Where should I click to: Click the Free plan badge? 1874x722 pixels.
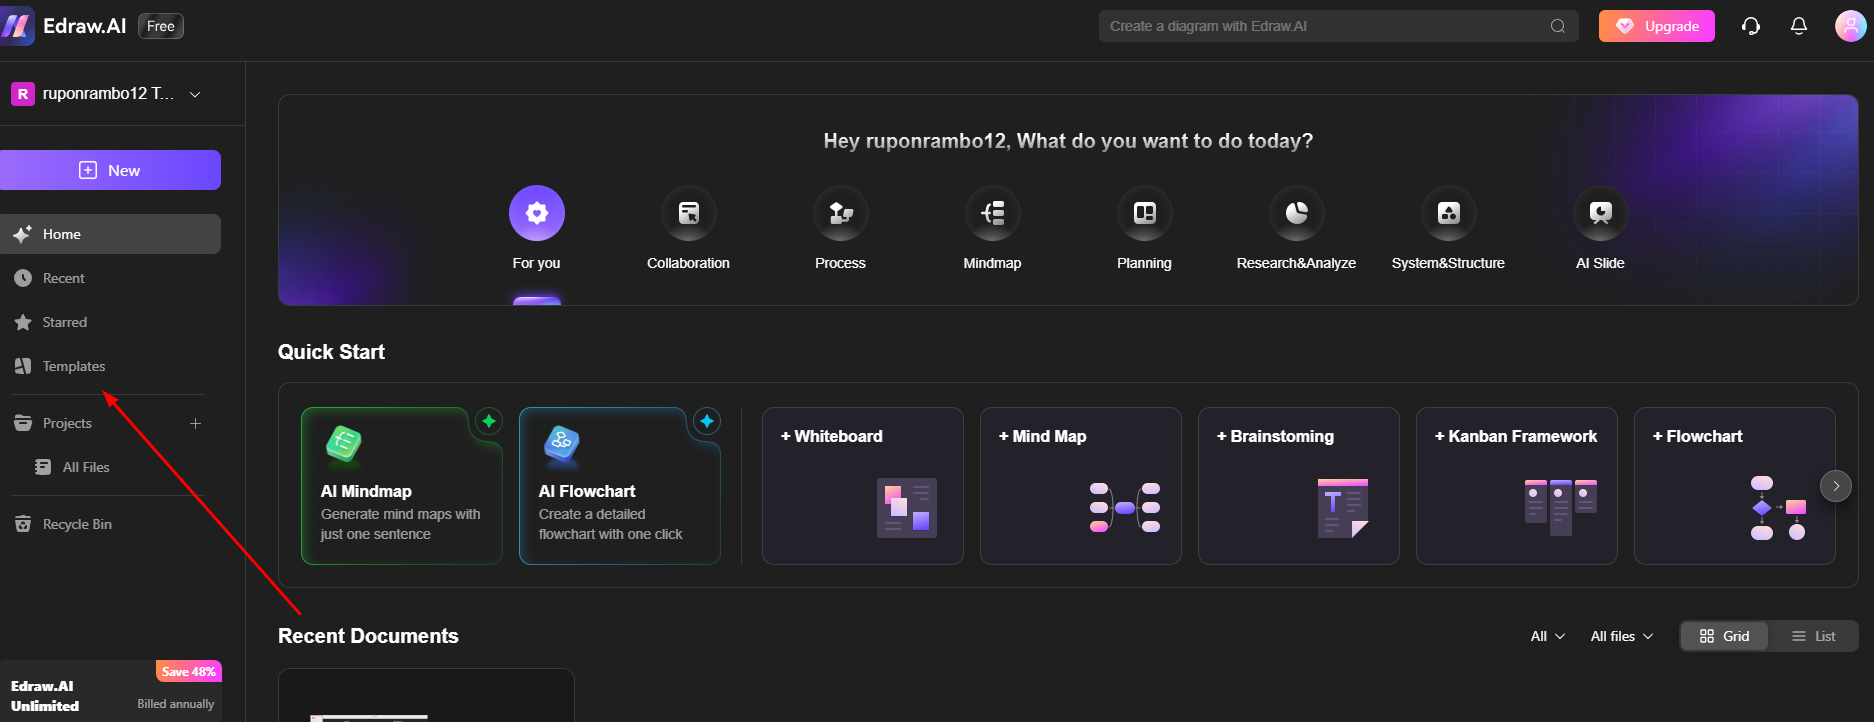[161, 26]
